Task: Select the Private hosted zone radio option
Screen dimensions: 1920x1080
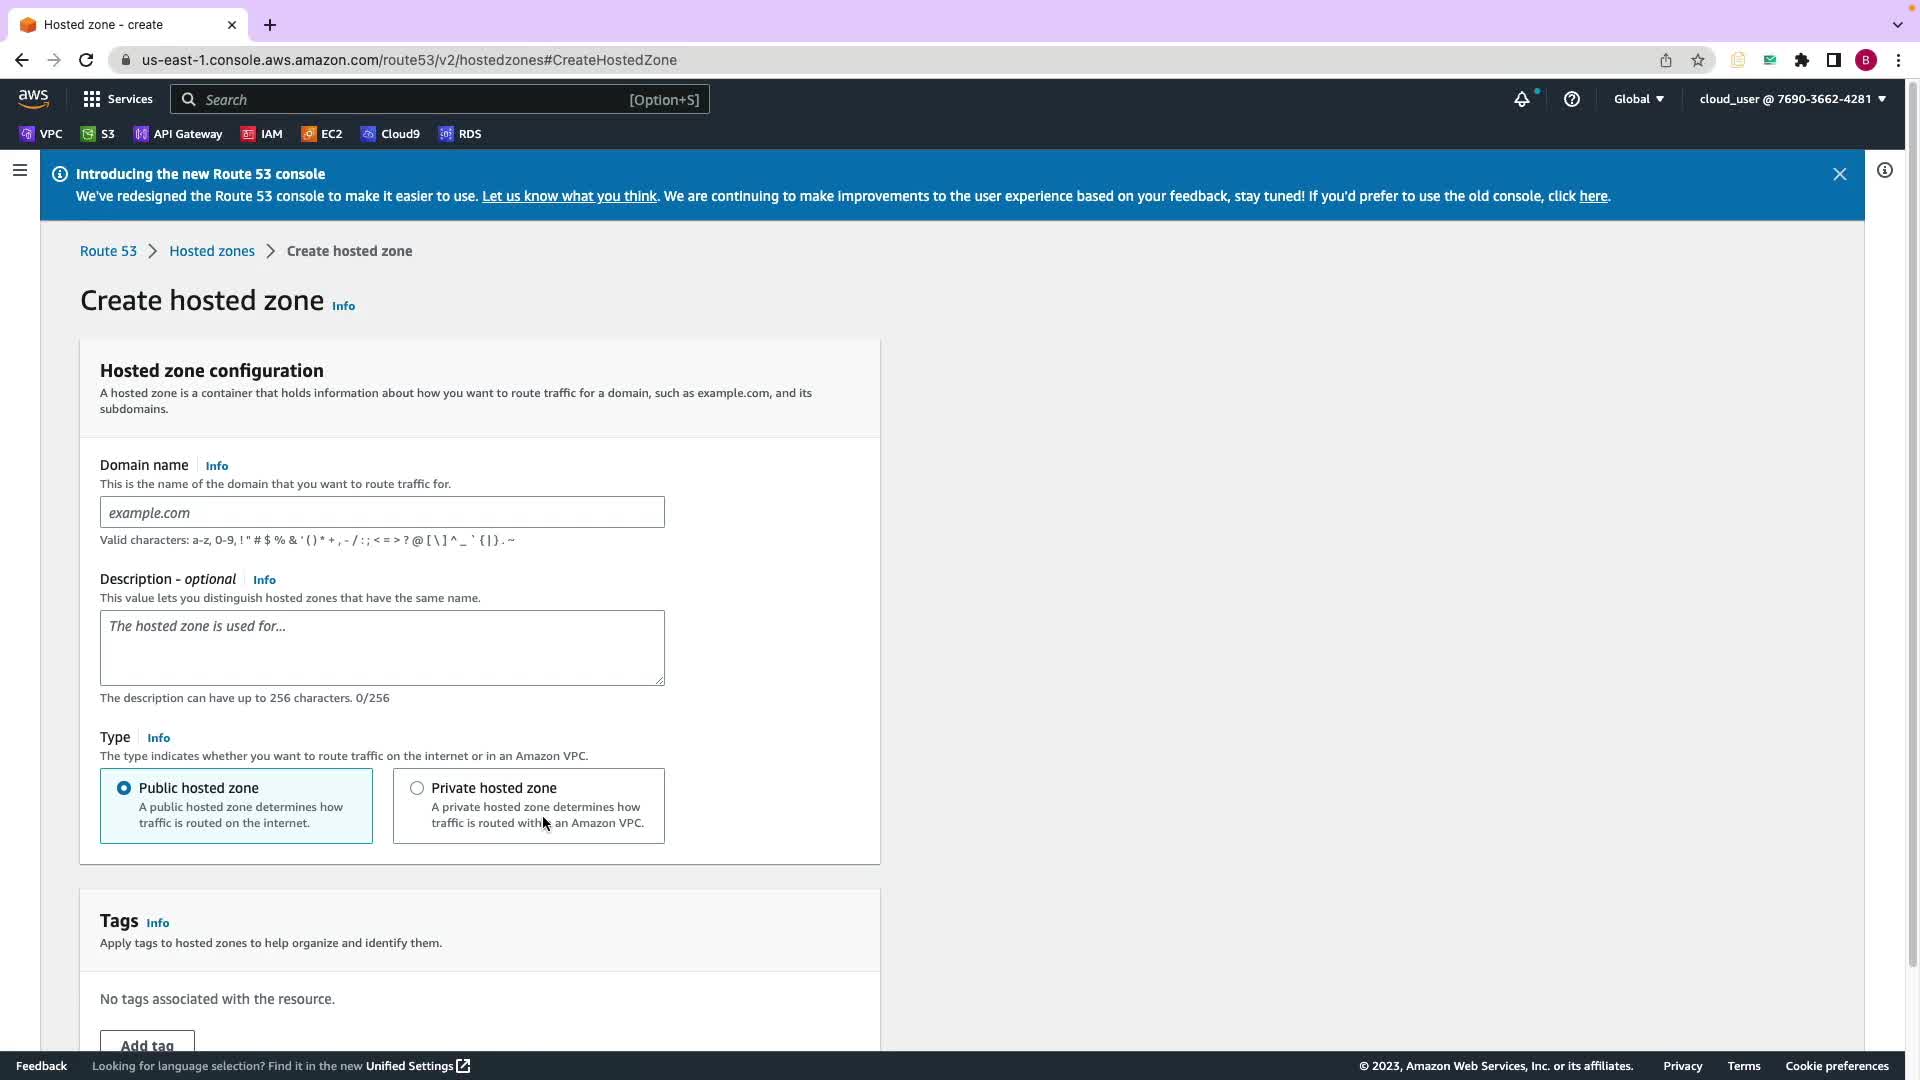Action: pos(417,788)
